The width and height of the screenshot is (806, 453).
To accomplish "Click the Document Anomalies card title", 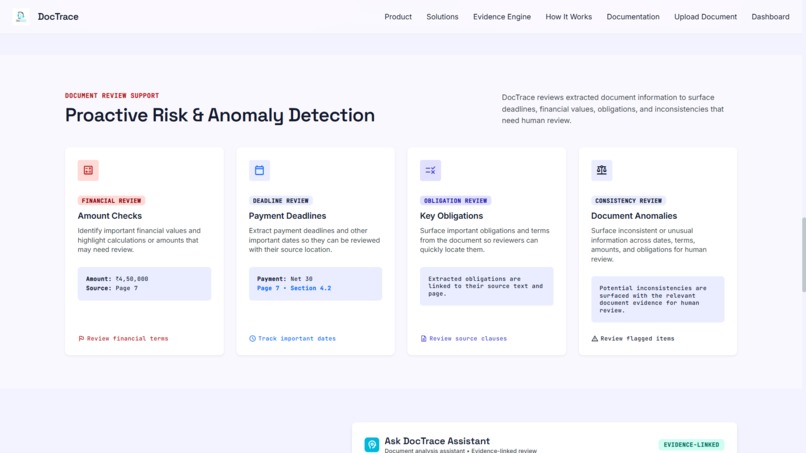I will (x=634, y=216).
